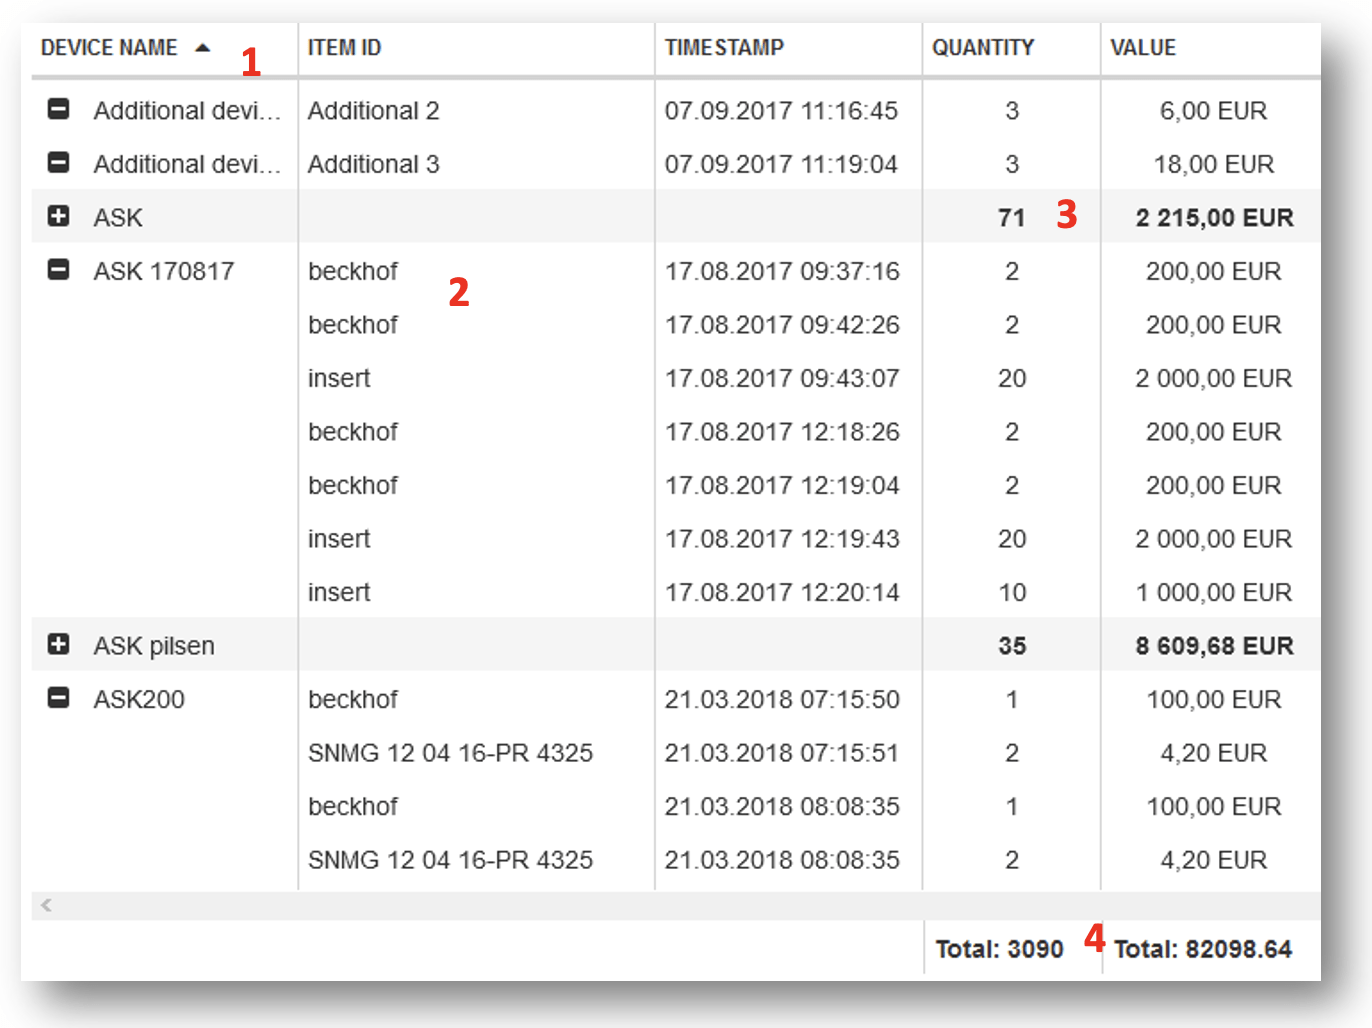The image size is (1372, 1028).
Task: Collapse the ASK200 device group
Action: click(59, 698)
